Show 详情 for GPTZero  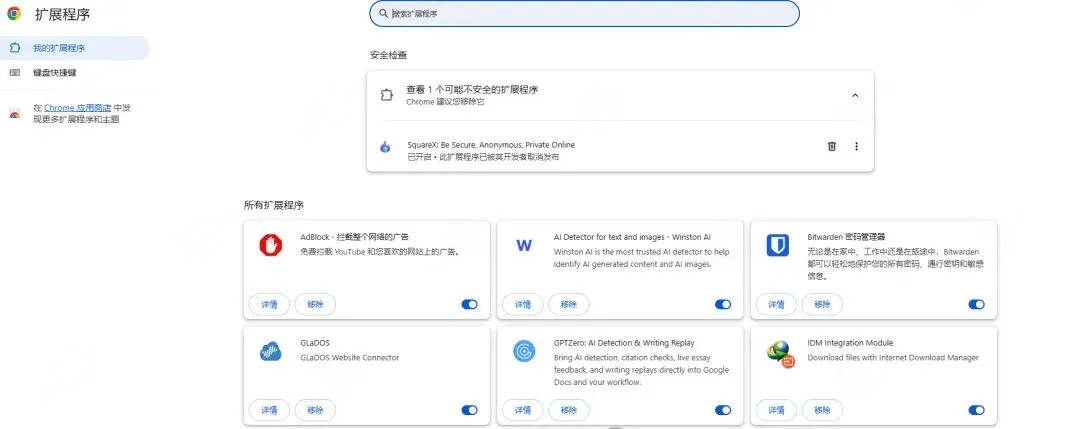pos(523,410)
